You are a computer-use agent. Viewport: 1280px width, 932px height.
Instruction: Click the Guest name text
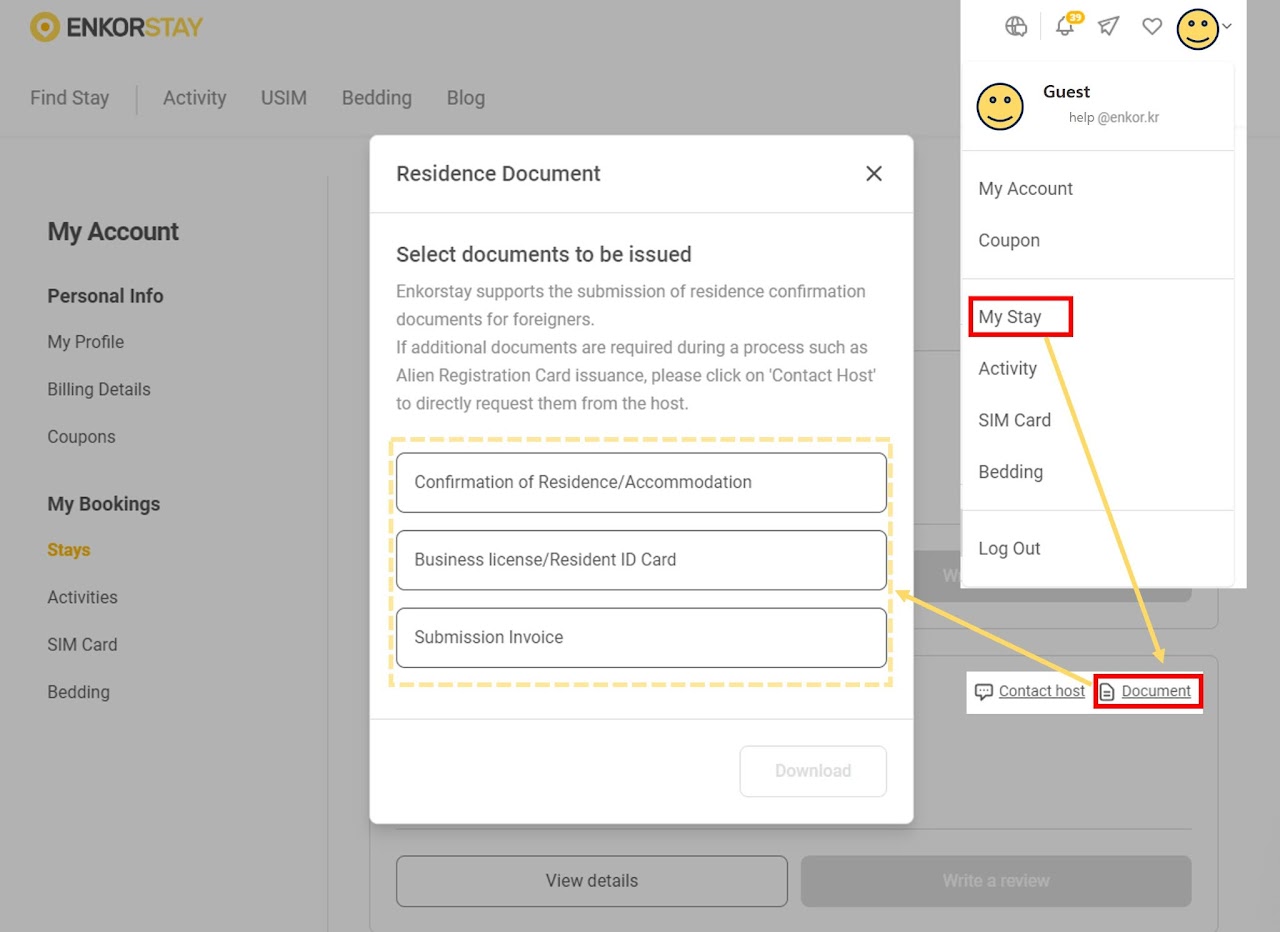point(1066,92)
